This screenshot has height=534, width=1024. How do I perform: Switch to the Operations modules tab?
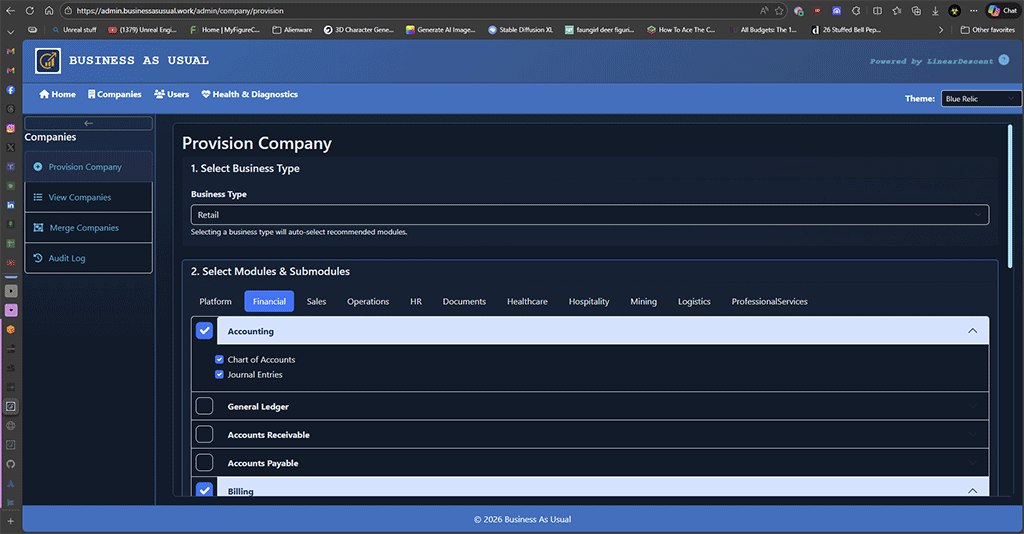368,301
